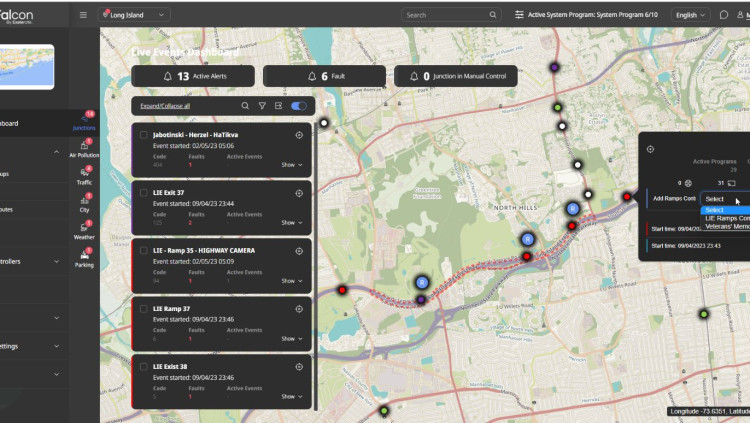Open the English language dropdown
This screenshot has width=750, height=423.
click(690, 15)
